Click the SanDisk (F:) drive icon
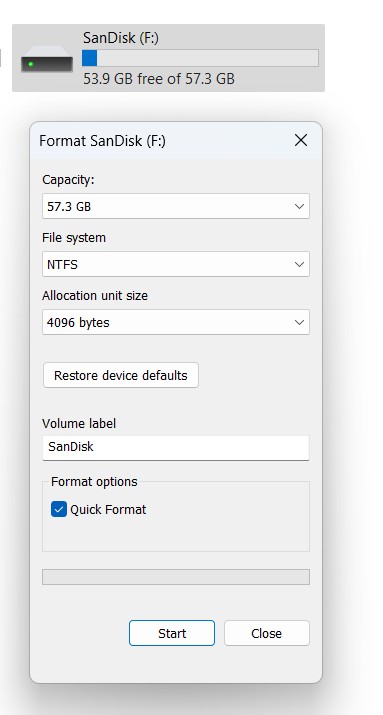This screenshot has height=715, width=383. click(x=47, y=59)
